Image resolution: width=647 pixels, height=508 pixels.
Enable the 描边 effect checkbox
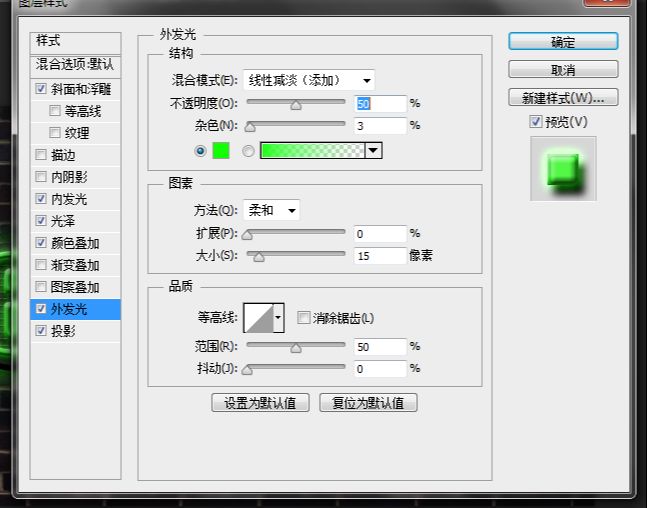coord(40,155)
